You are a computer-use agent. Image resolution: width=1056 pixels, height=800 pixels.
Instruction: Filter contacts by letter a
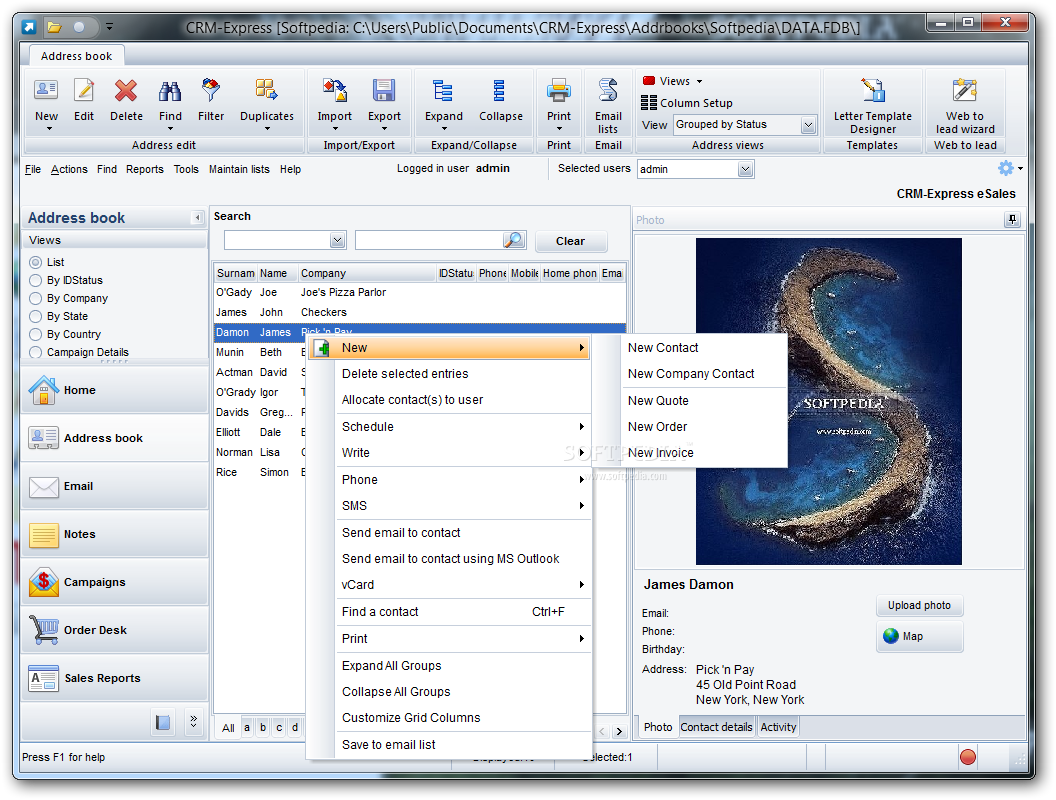[x=247, y=728]
